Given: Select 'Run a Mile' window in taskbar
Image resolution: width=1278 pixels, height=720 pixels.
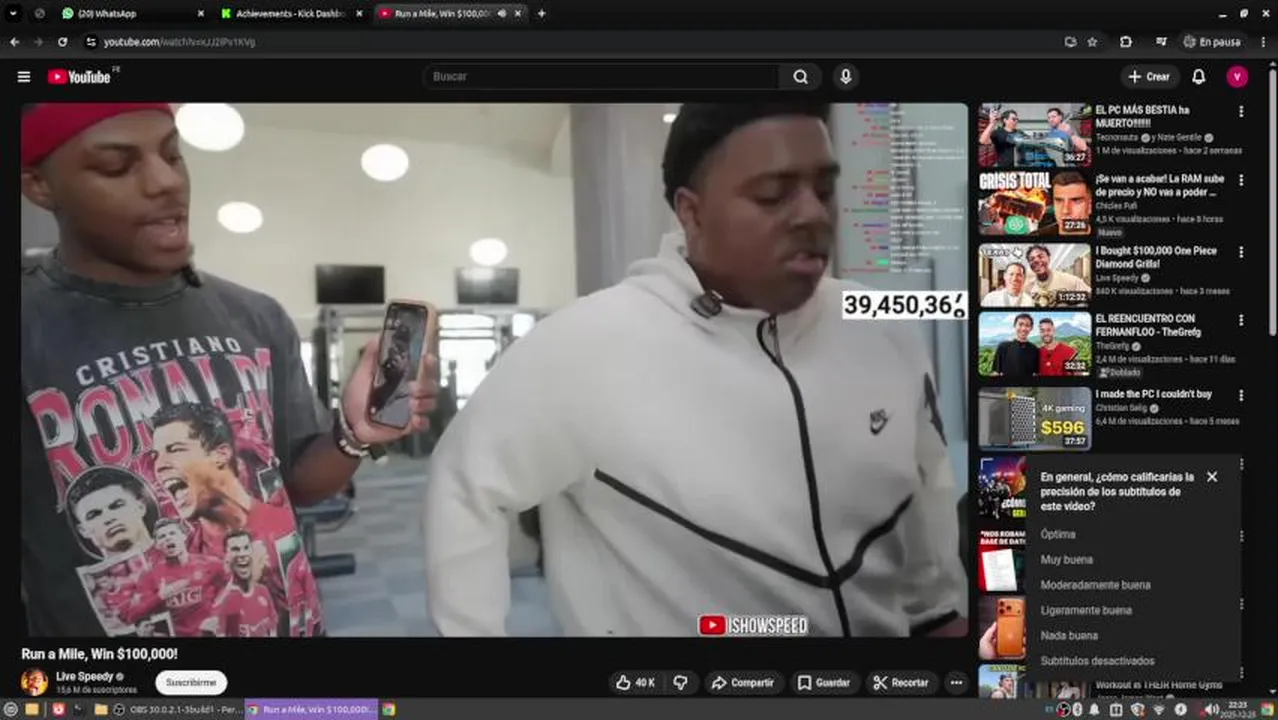Looking at the screenshot, I should coord(311,709).
